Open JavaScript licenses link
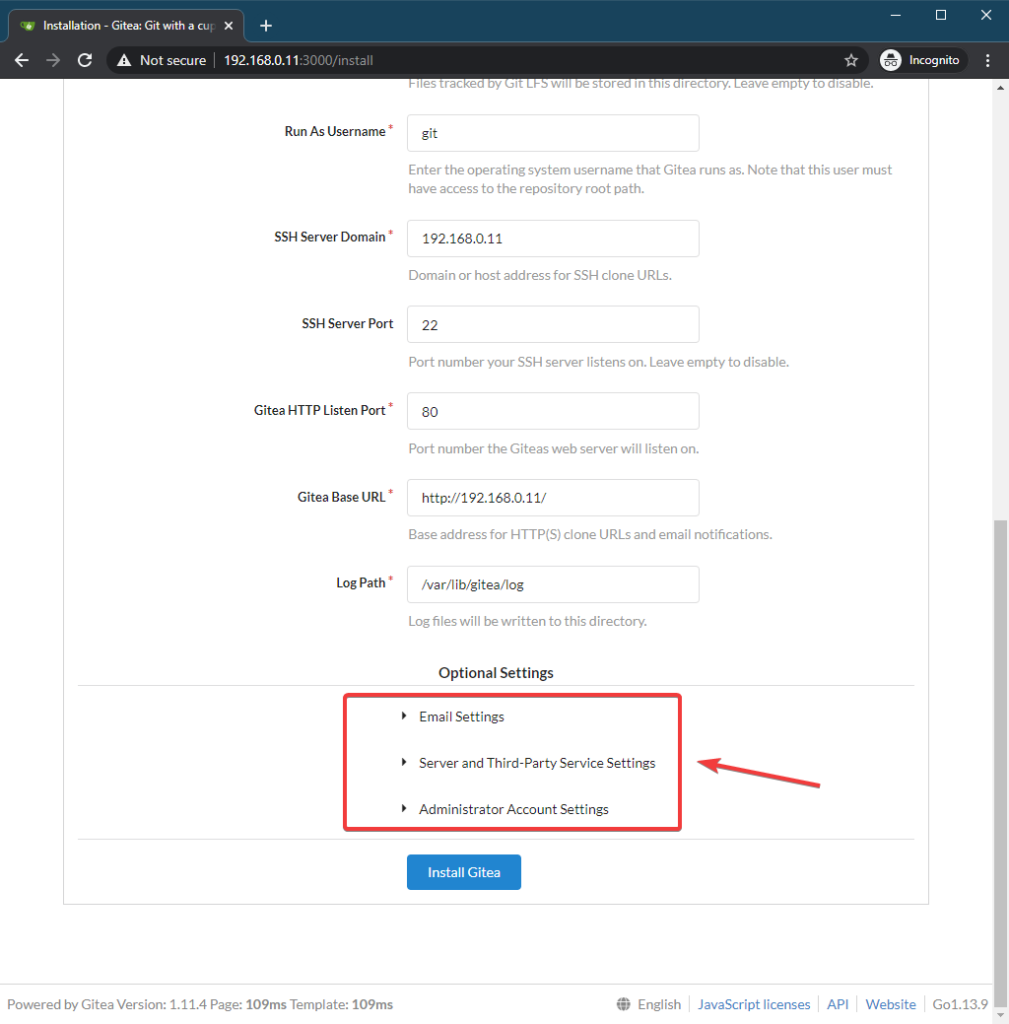The image size is (1009, 1024). (x=754, y=1004)
